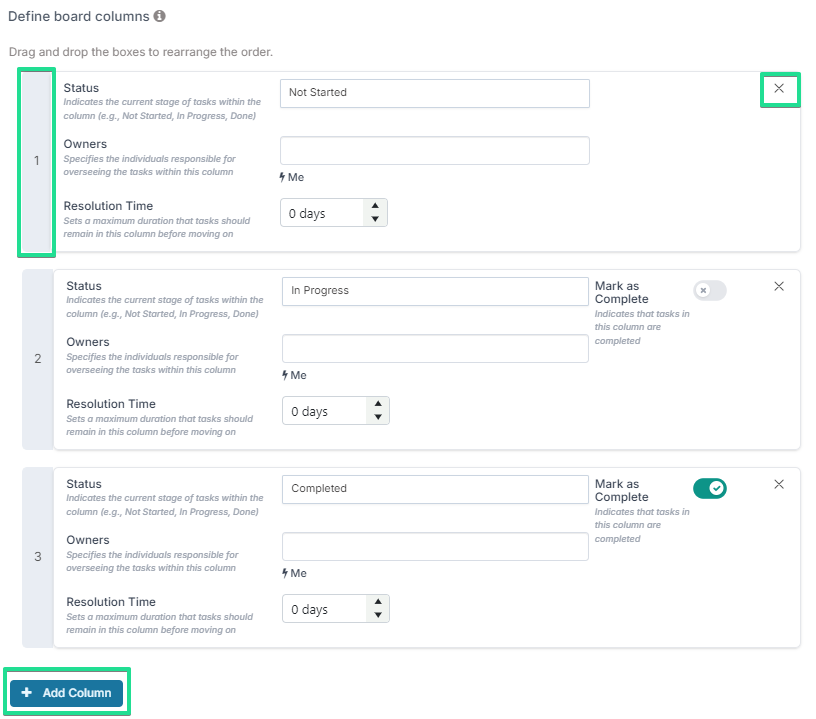Click the Completed status text box
Viewport: 816px width, 719px height.
435,490
